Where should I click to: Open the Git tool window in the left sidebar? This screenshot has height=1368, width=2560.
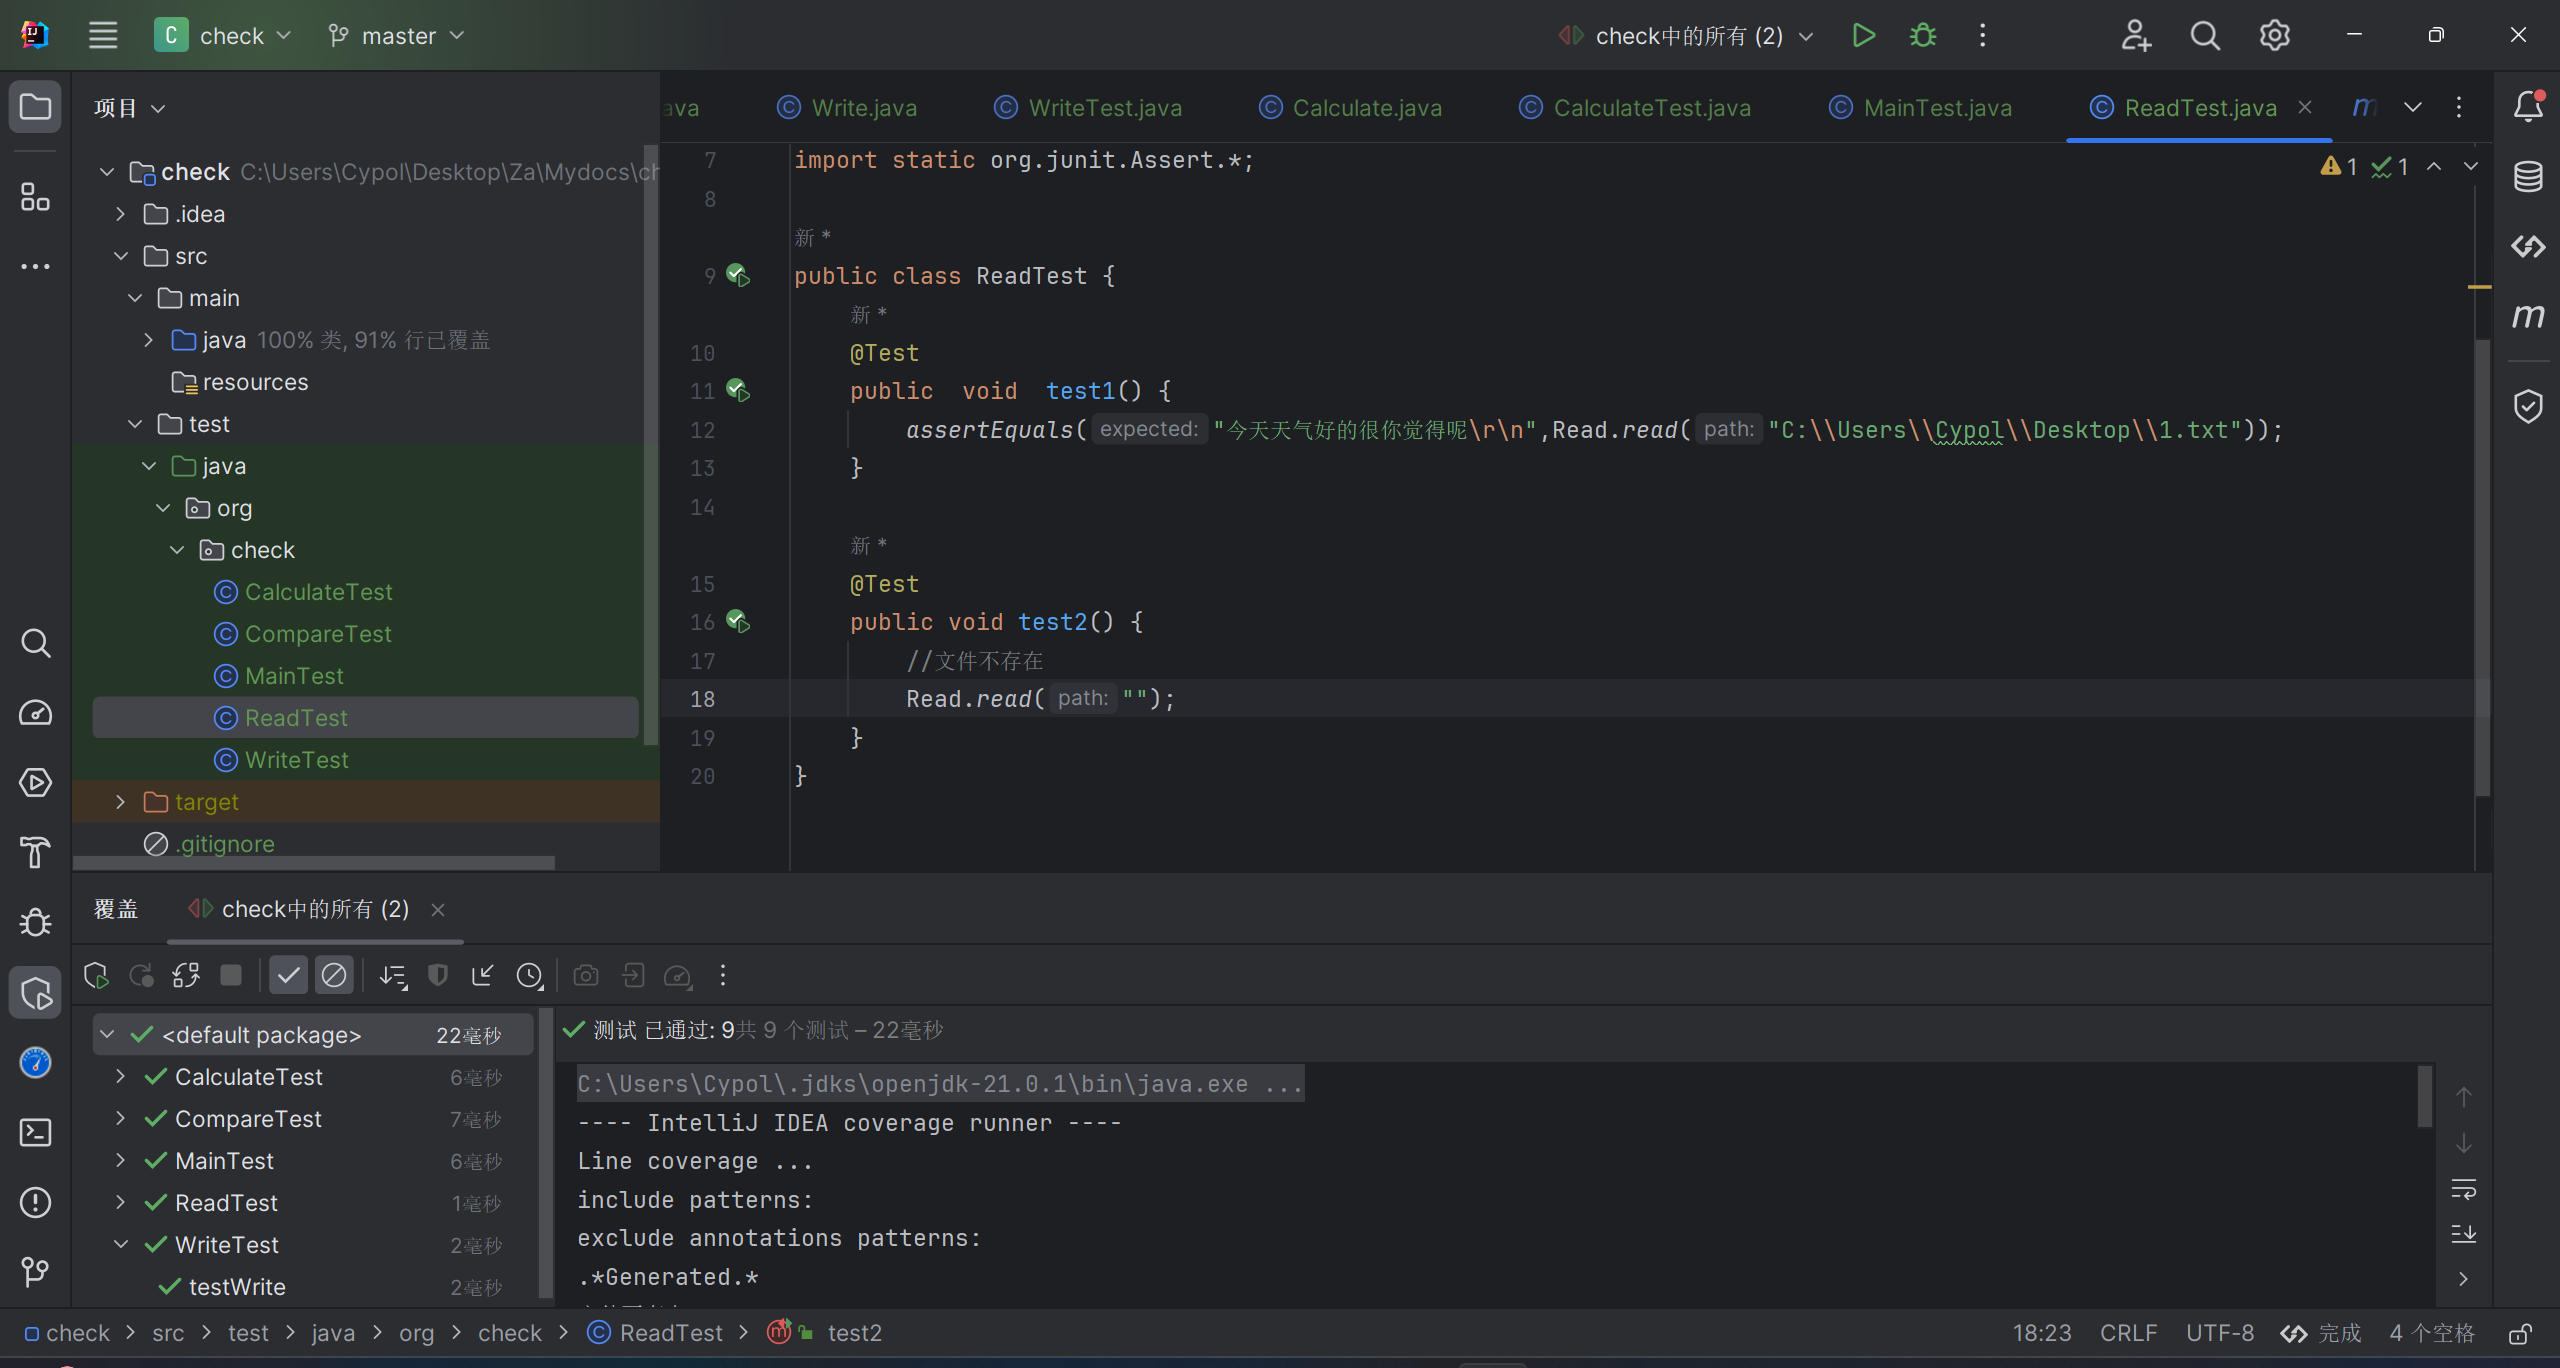[x=35, y=1271]
